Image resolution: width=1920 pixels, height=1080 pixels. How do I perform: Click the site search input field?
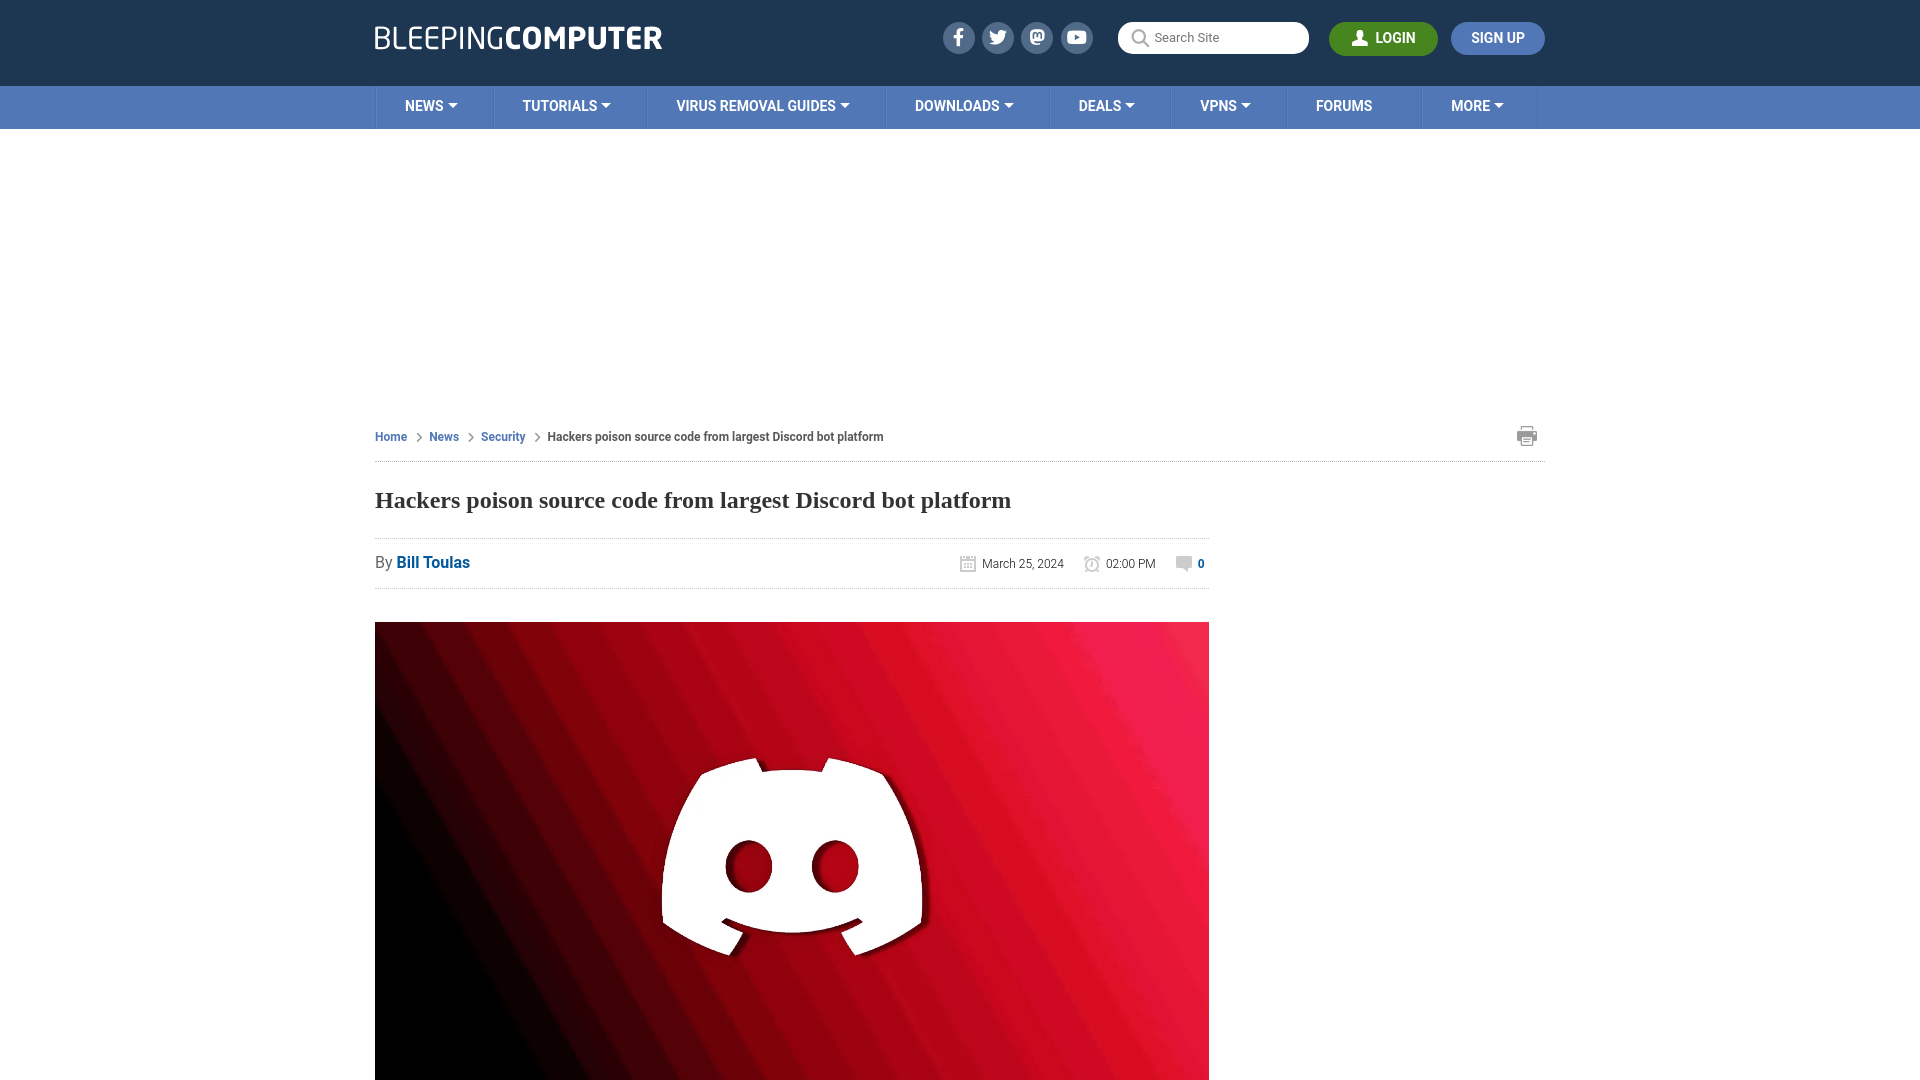1213,37
